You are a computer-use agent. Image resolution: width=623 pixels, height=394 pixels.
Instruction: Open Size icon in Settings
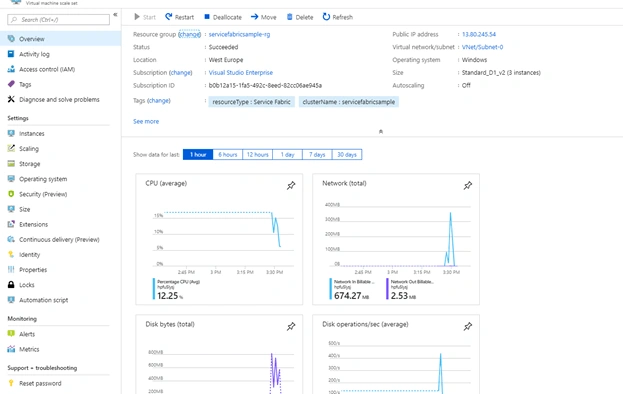click(11, 209)
